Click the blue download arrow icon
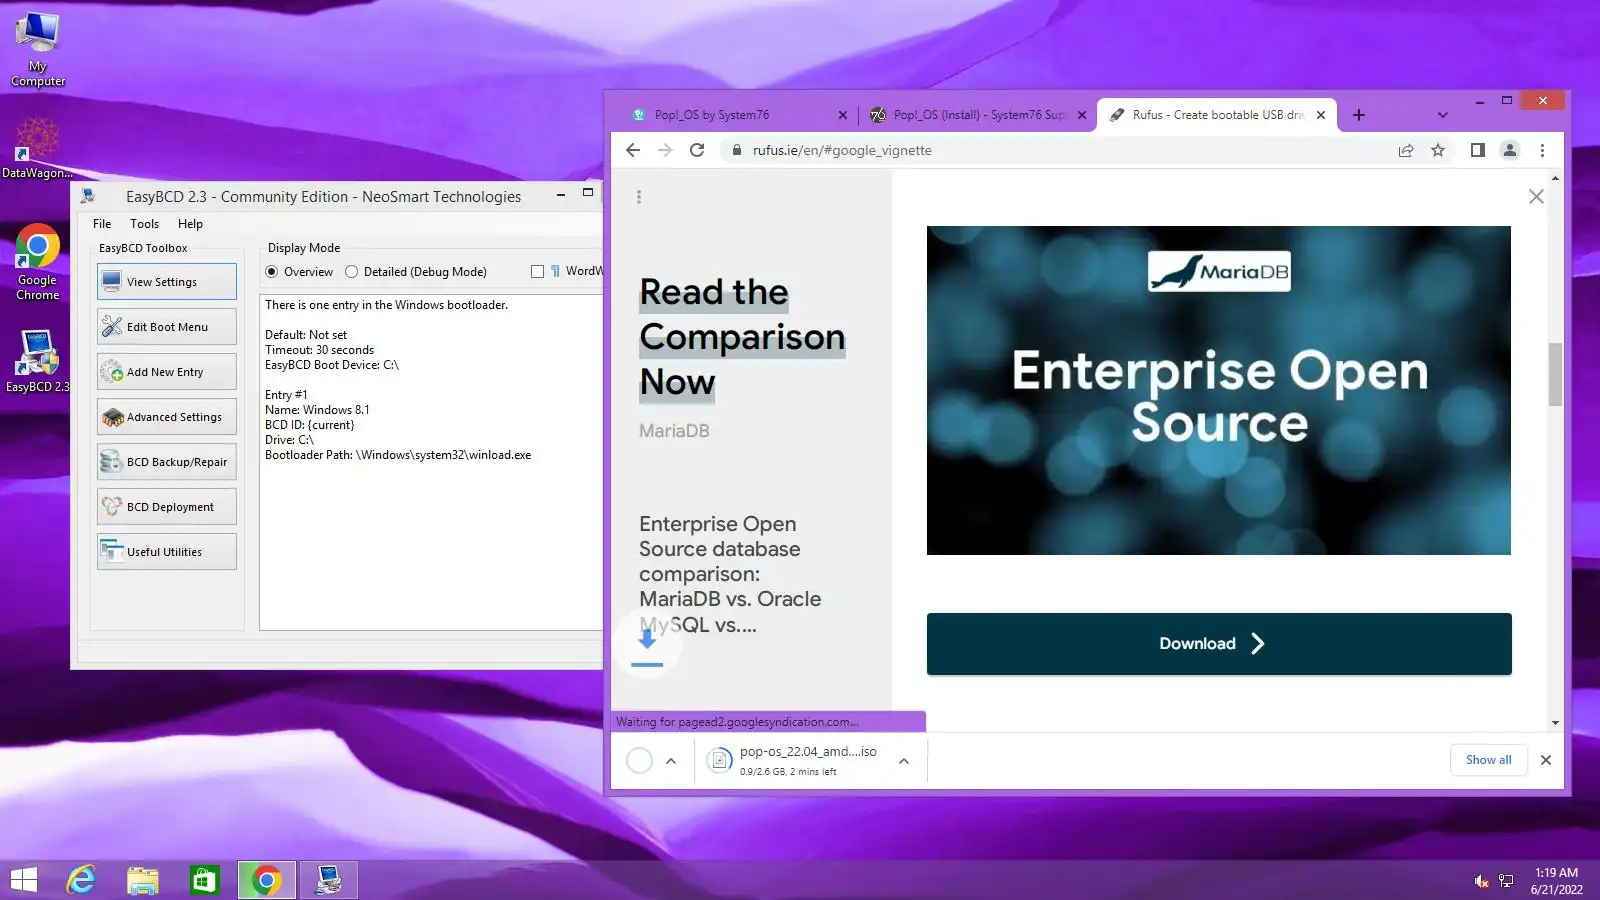1600x900 pixels. 647,643
